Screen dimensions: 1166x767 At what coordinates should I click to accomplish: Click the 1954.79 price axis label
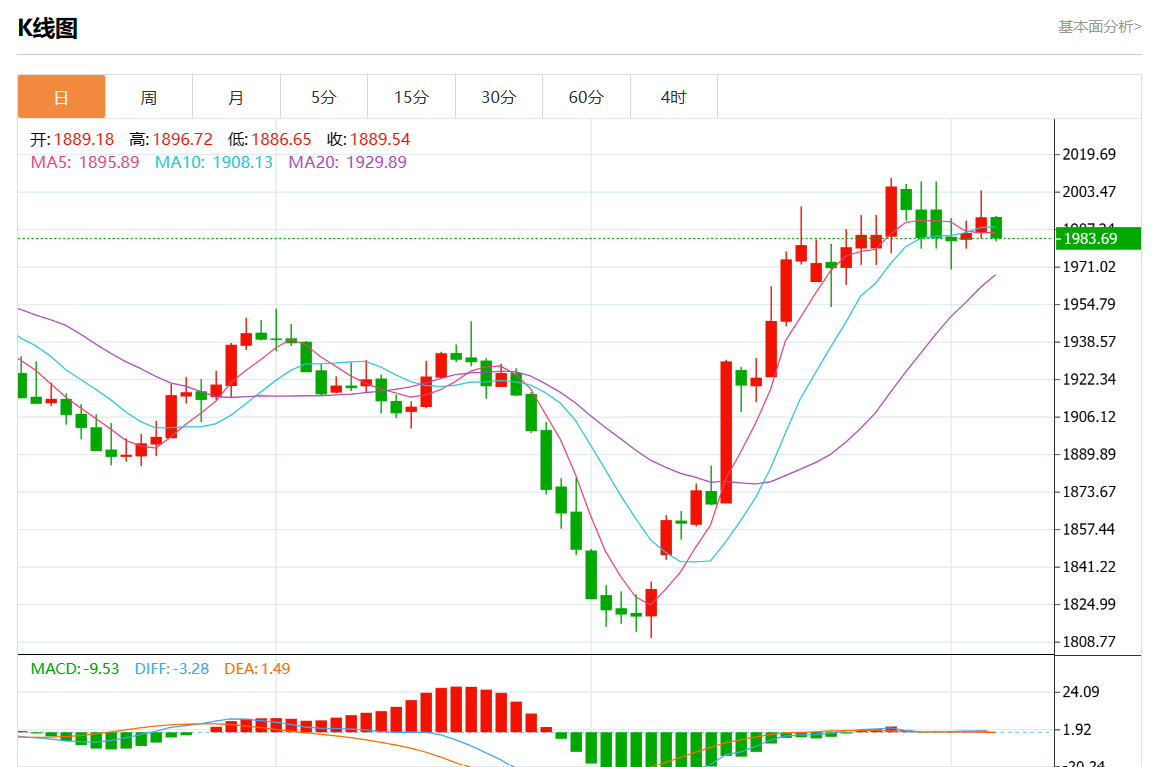tap(1089, 304)
